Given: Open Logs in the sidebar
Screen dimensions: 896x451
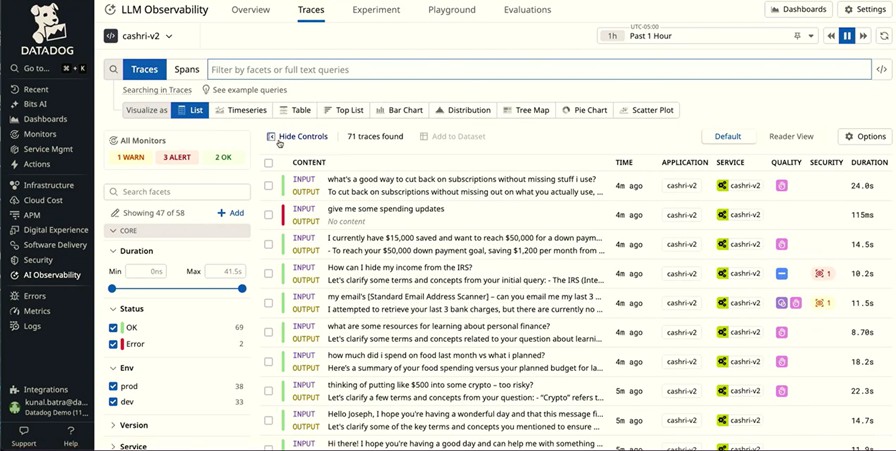Looking at the screenshot, I should coord(32,326).
